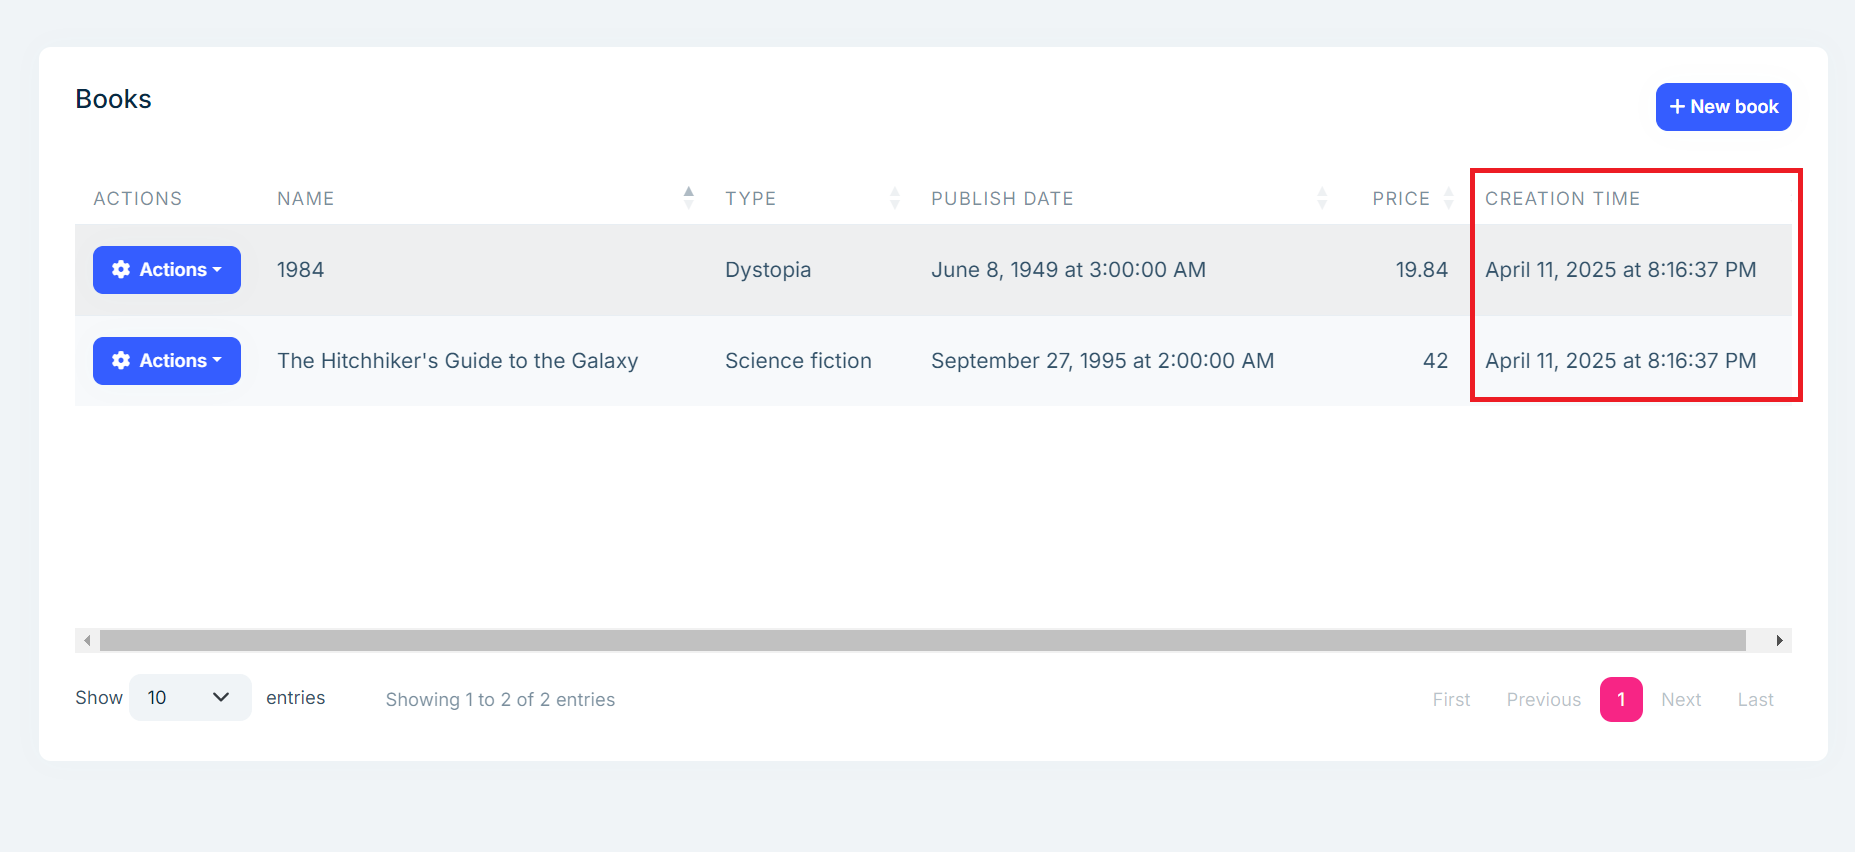
Task: Jump to the Last page link
Action: tap(1755, 700)
